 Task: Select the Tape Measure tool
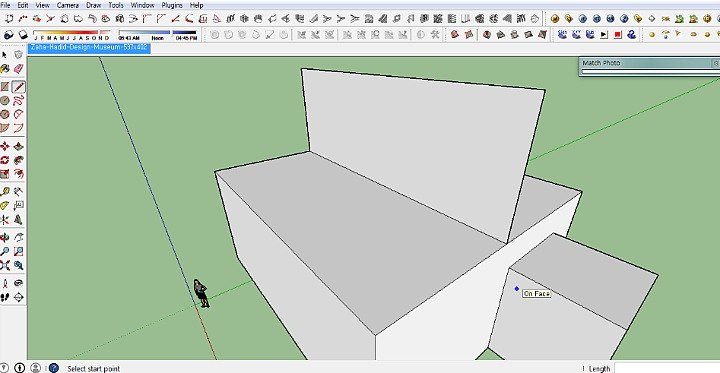tap(5, 192)
